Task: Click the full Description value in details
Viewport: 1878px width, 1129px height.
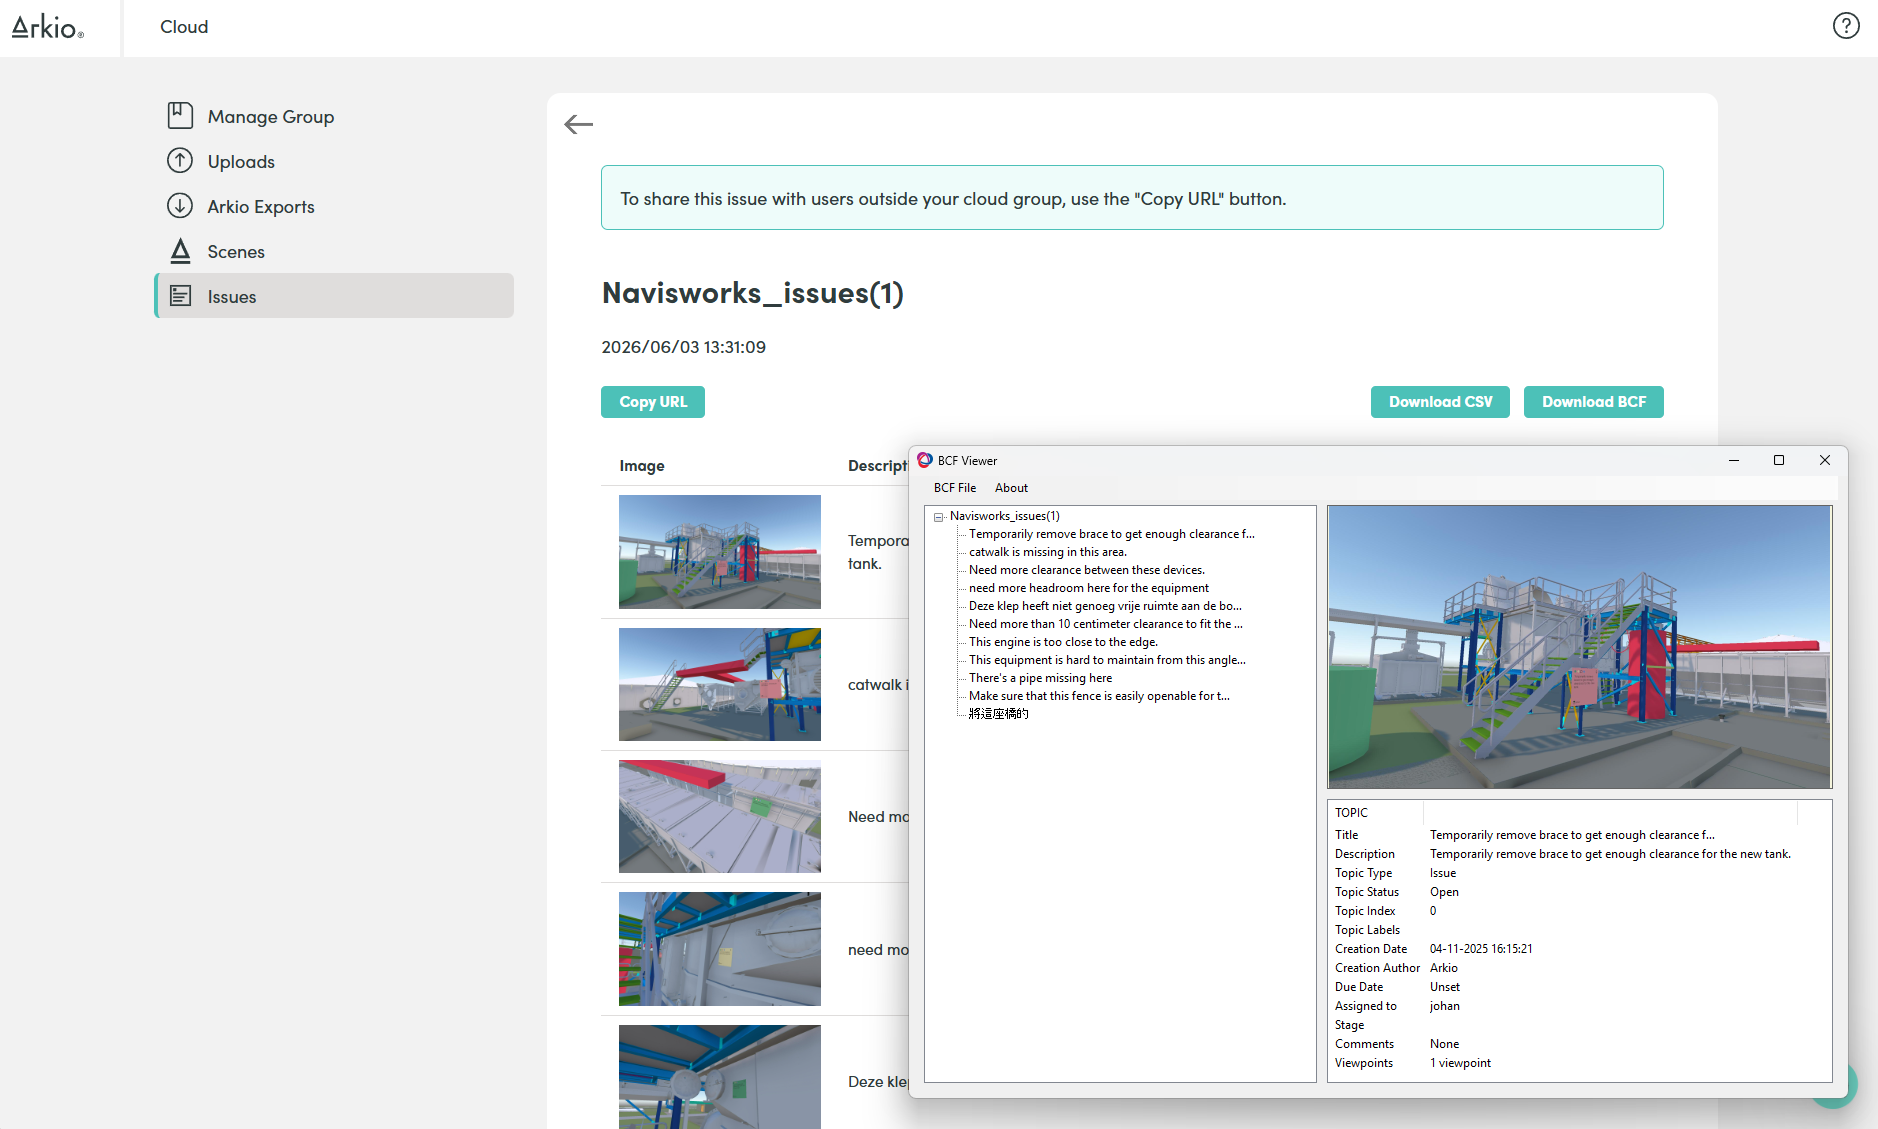Action: (x=1610, y=854)
